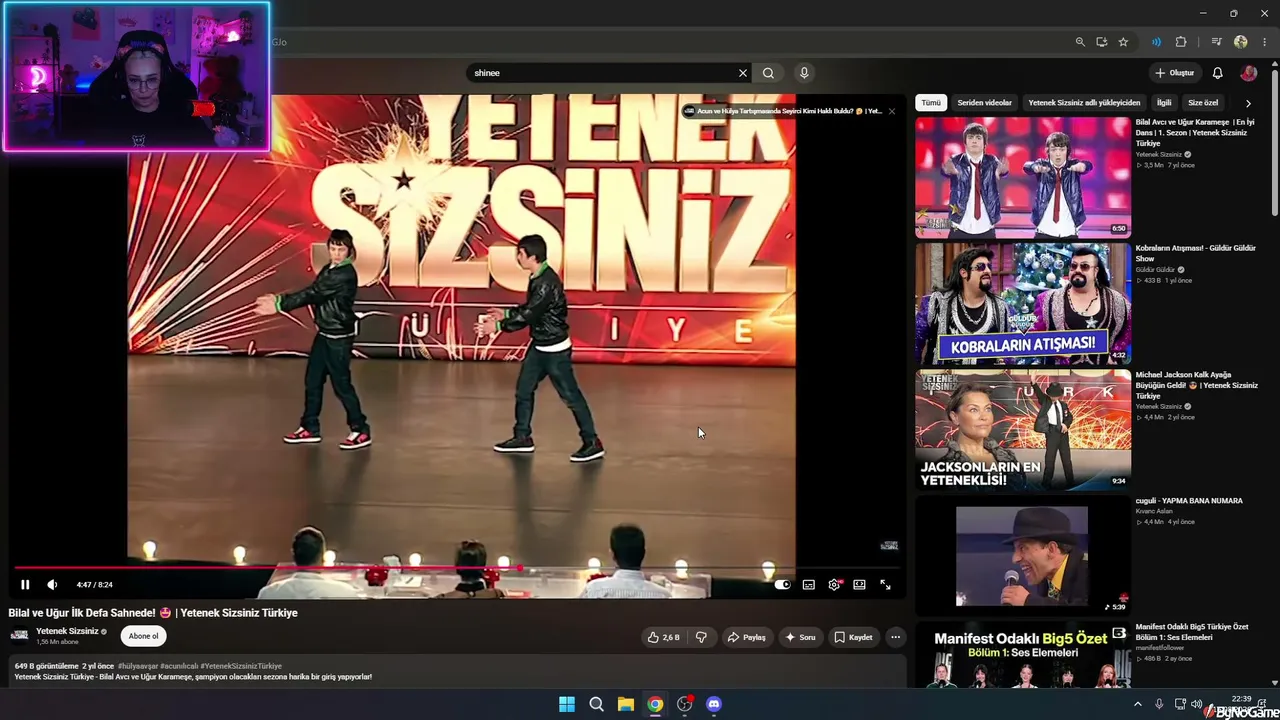This screenshot has width=1280, height=720.
Task: Click the browser zoom magnifier icon
Action: click(x=1080, y=42)
